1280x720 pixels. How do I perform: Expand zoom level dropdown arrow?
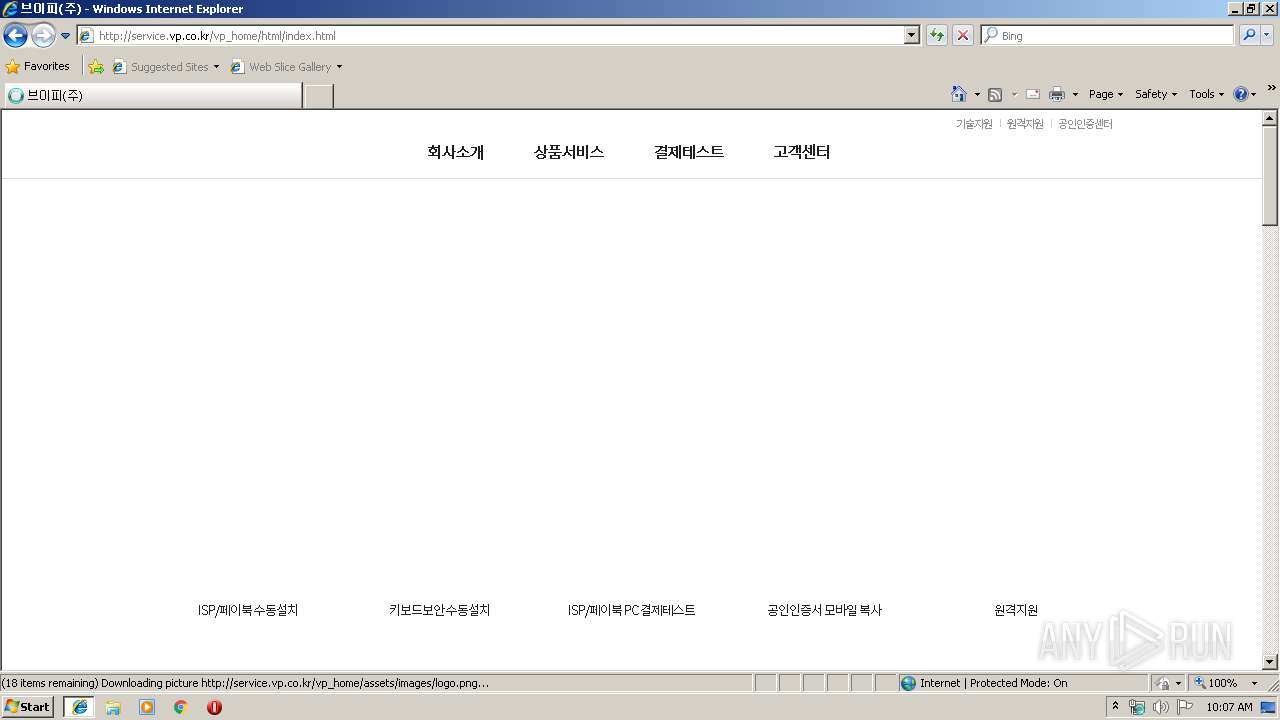tap(1254, 683)
